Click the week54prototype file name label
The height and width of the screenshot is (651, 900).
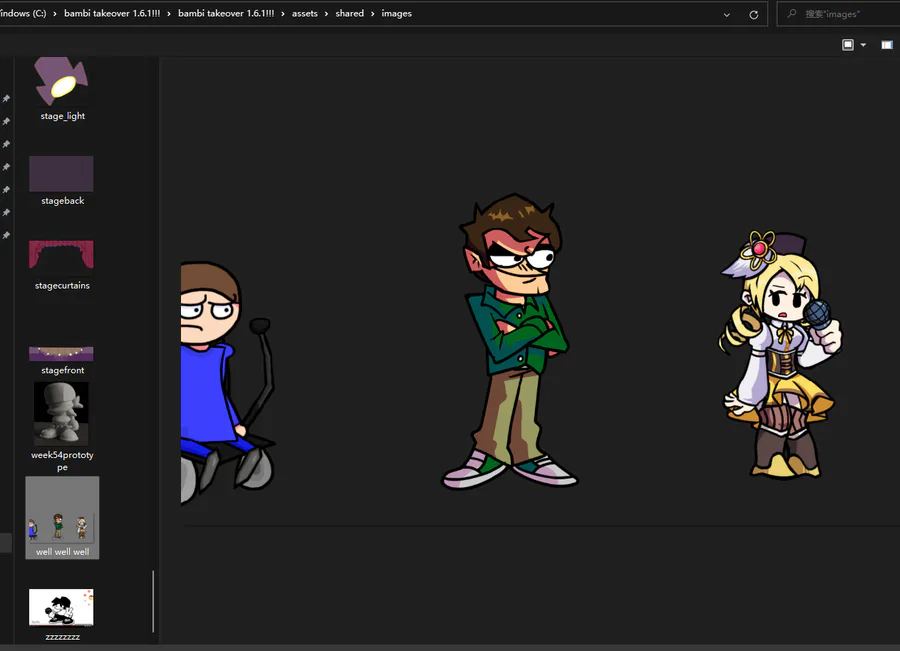pyautogui.click(x=63, y=461)
